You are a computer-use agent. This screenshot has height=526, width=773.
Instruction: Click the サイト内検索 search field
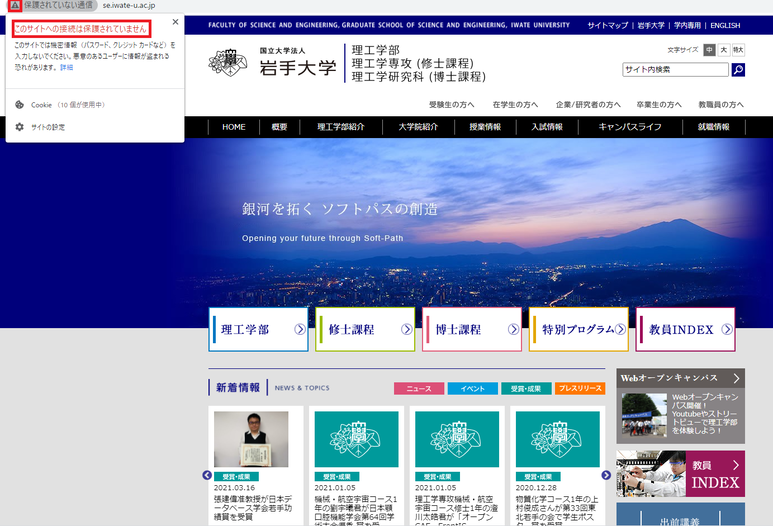pos(675,70)
